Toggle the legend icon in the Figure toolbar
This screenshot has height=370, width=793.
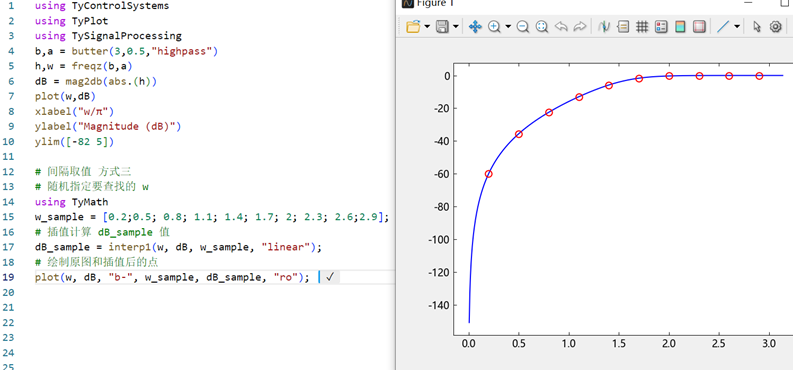pyautogui.click(x=660, y=27)
